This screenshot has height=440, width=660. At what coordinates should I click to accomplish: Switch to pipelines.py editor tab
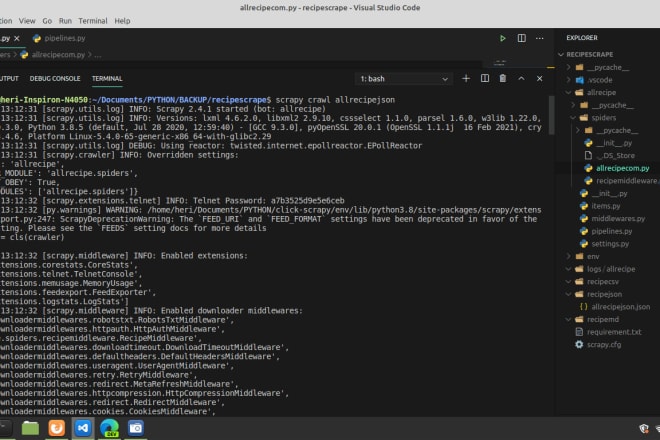[59, 38]
